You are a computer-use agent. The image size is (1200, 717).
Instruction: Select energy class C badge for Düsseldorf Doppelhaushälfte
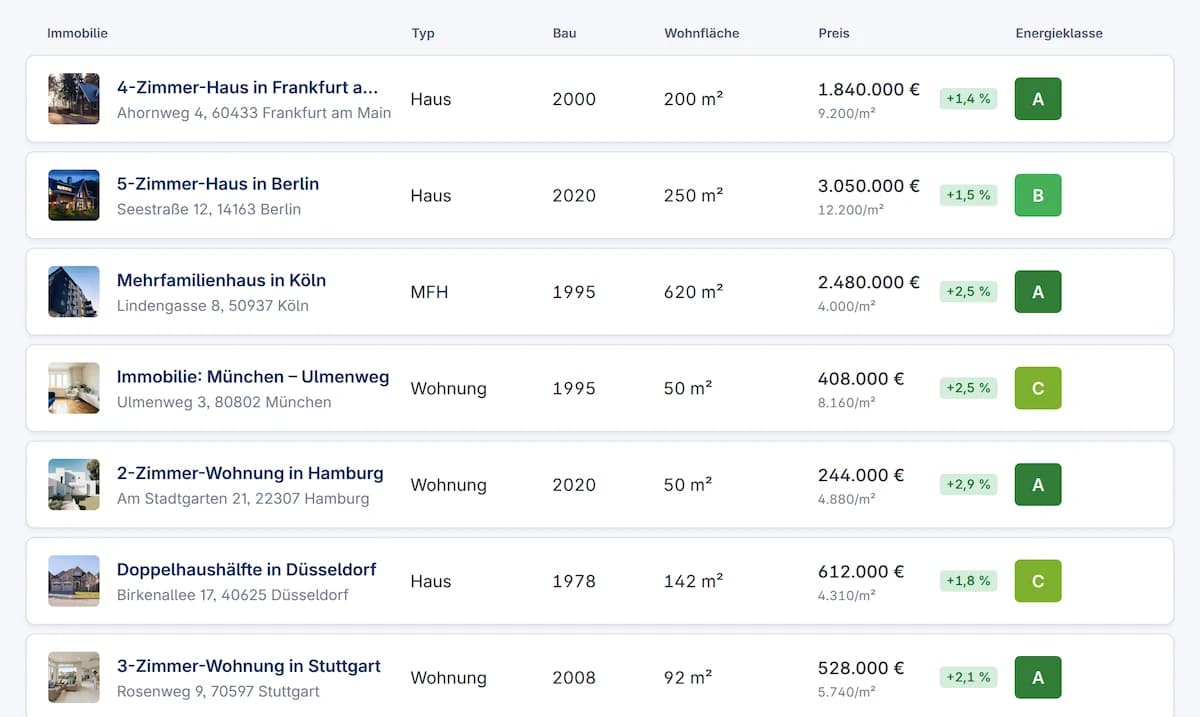click(x=1038, y=581)
